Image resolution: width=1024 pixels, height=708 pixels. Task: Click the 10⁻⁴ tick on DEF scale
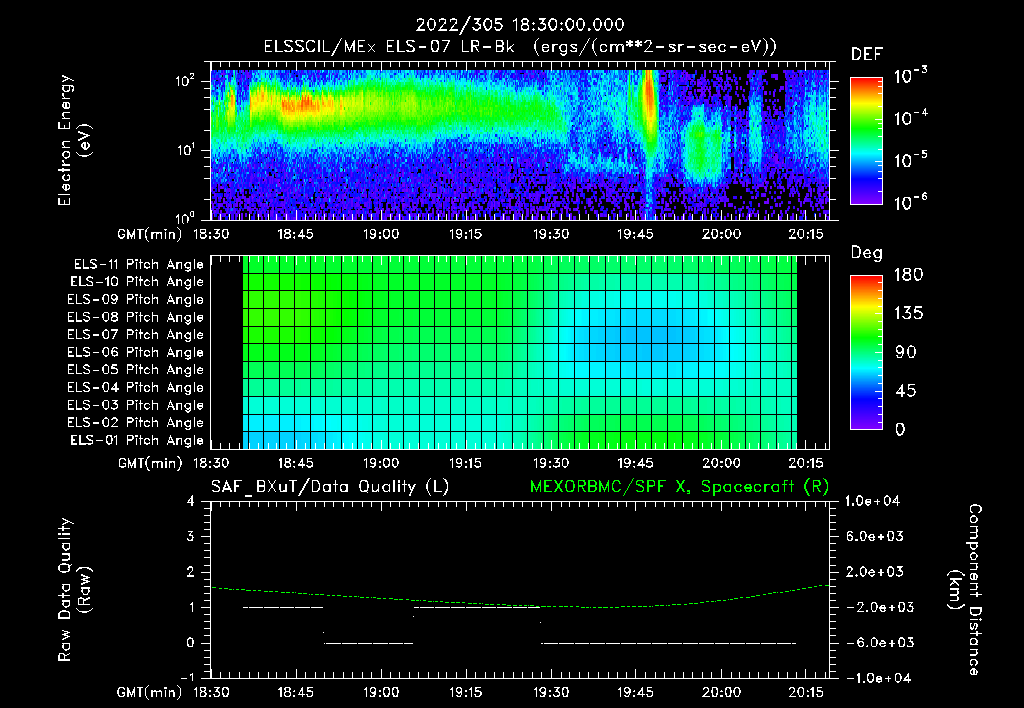(910, 118)
